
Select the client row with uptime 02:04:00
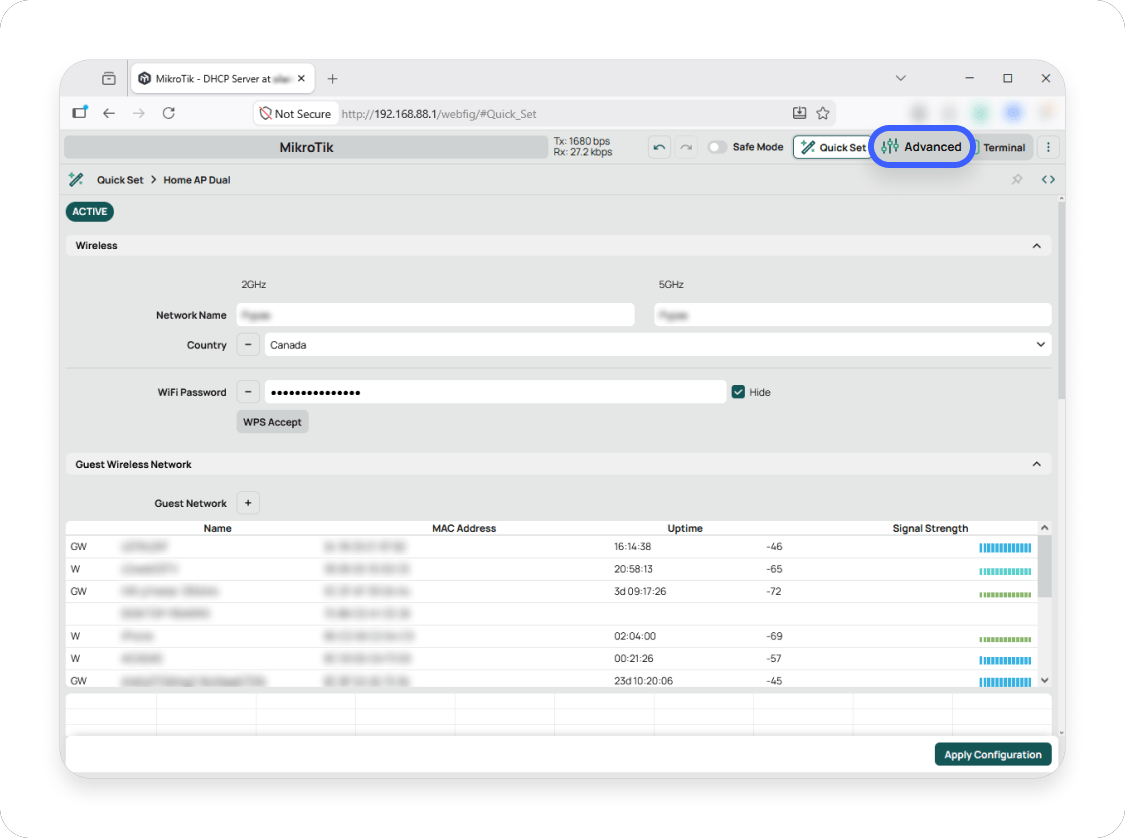551,636
